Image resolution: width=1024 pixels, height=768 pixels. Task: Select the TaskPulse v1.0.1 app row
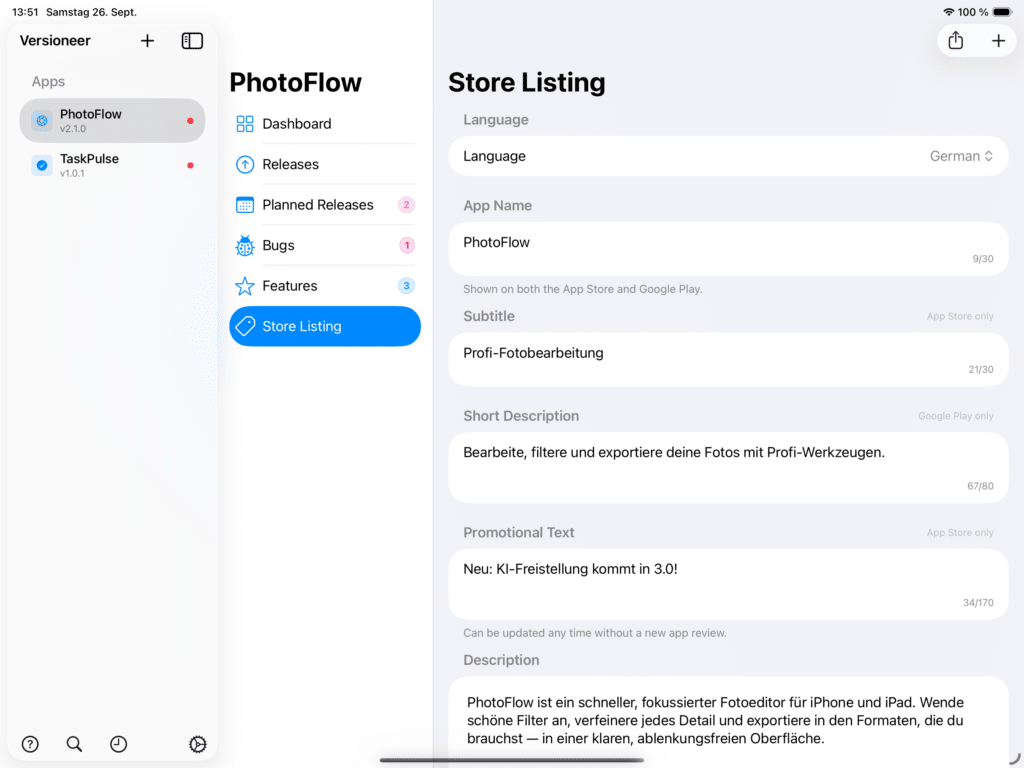pos(112,165)
